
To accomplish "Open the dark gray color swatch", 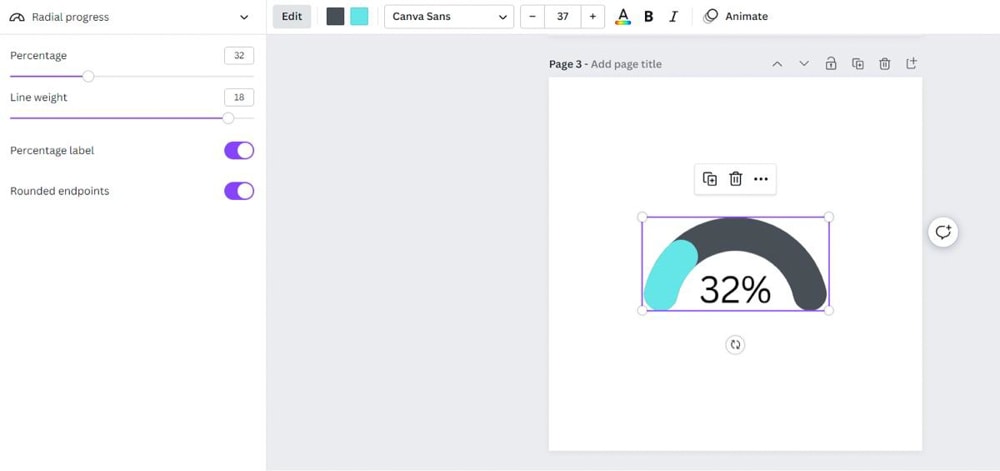I will (x=335, y=17).
